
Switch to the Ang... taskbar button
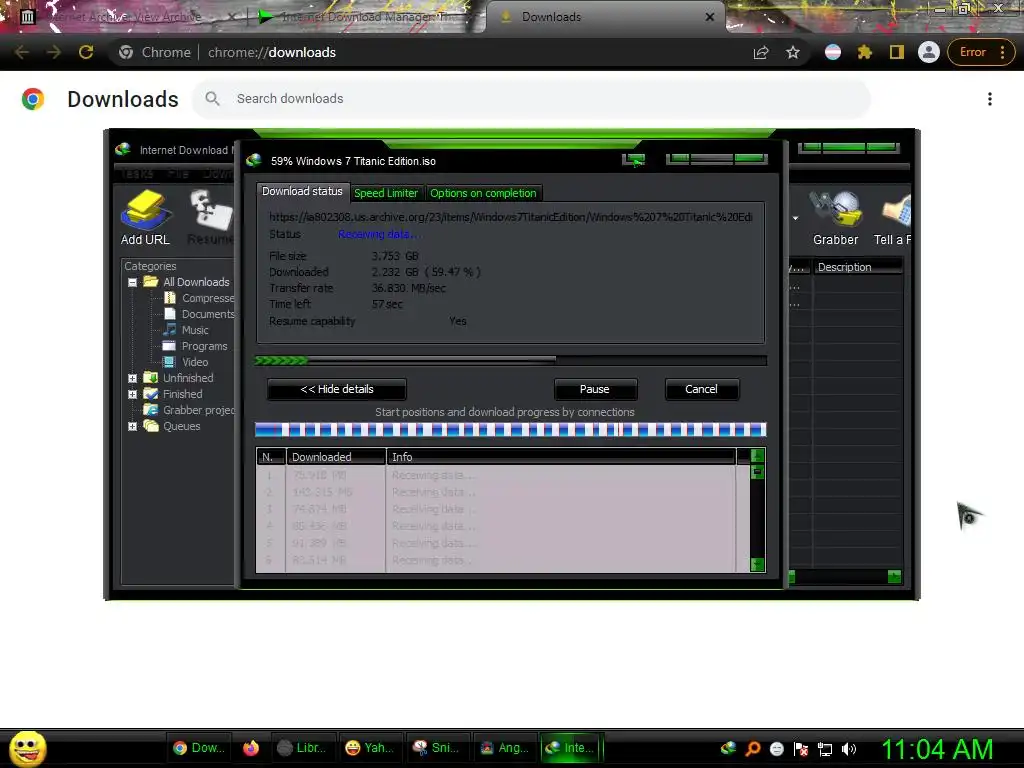pyautogui.click(x=504, y=748)
